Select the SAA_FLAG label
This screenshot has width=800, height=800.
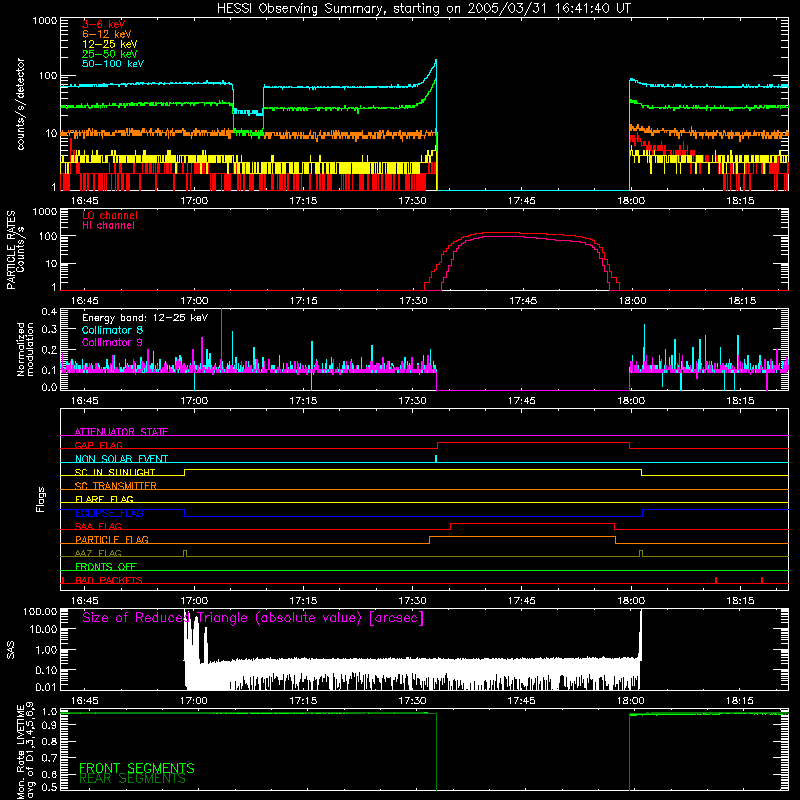point(98,526)
